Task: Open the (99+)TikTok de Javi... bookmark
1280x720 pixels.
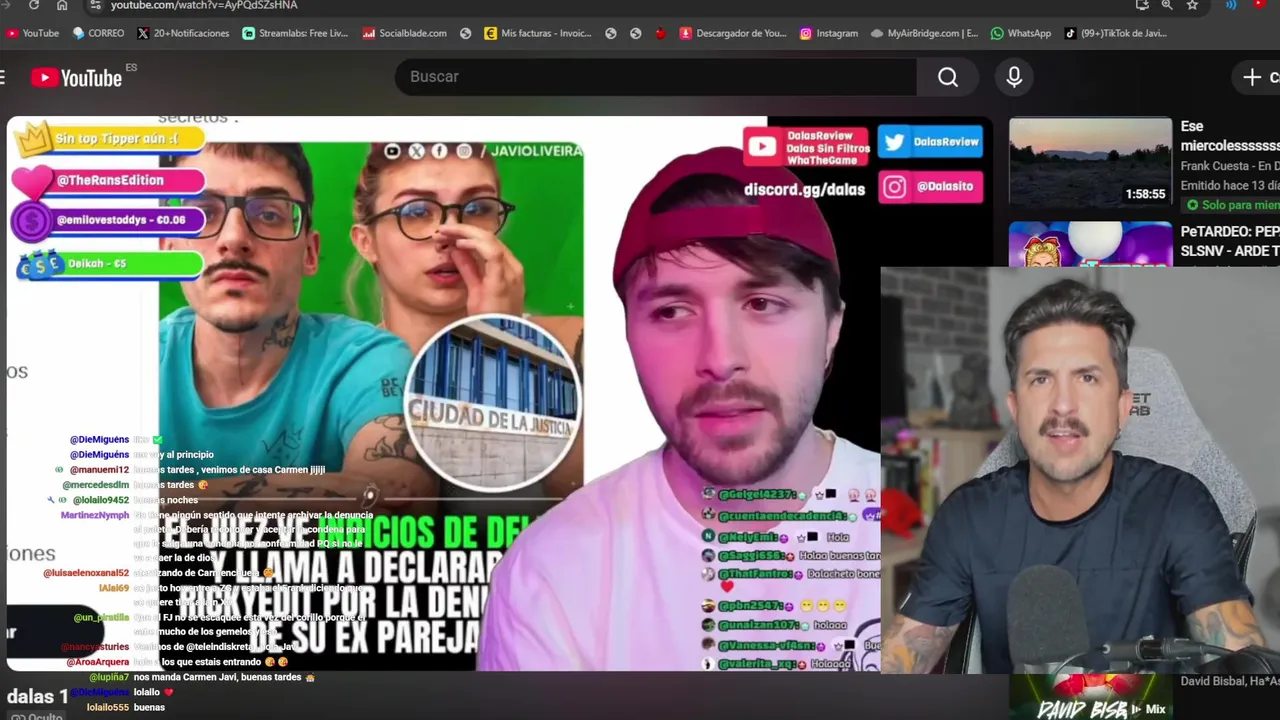Action: click(1115, 33)
